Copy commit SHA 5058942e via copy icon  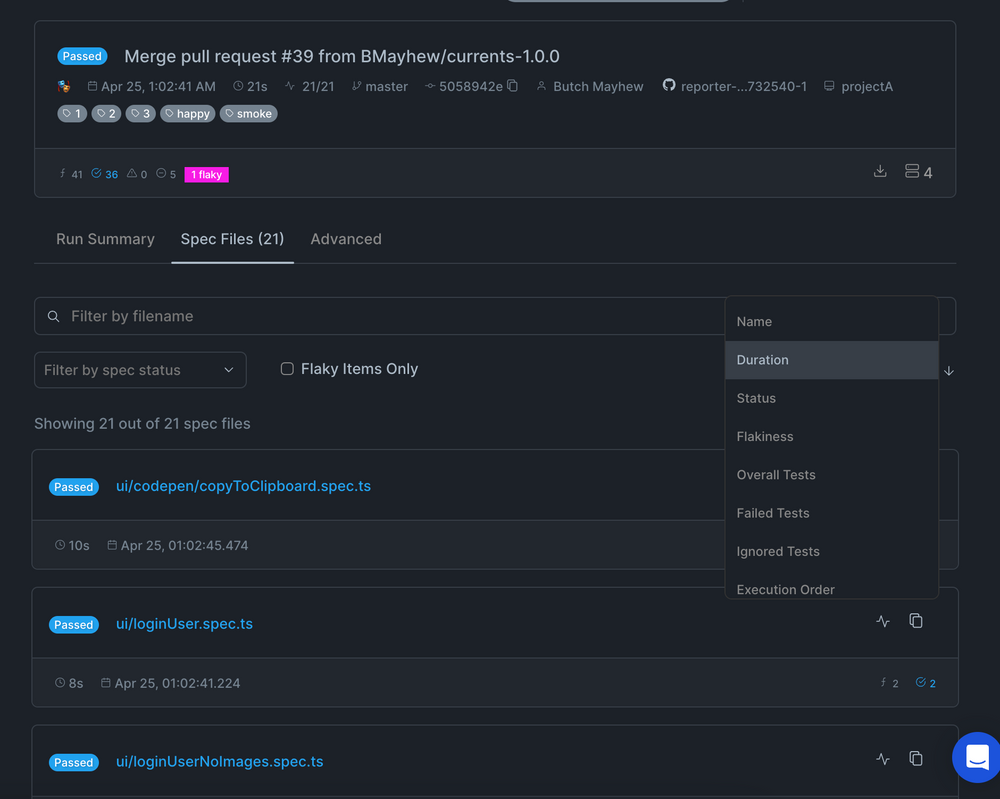510,86
